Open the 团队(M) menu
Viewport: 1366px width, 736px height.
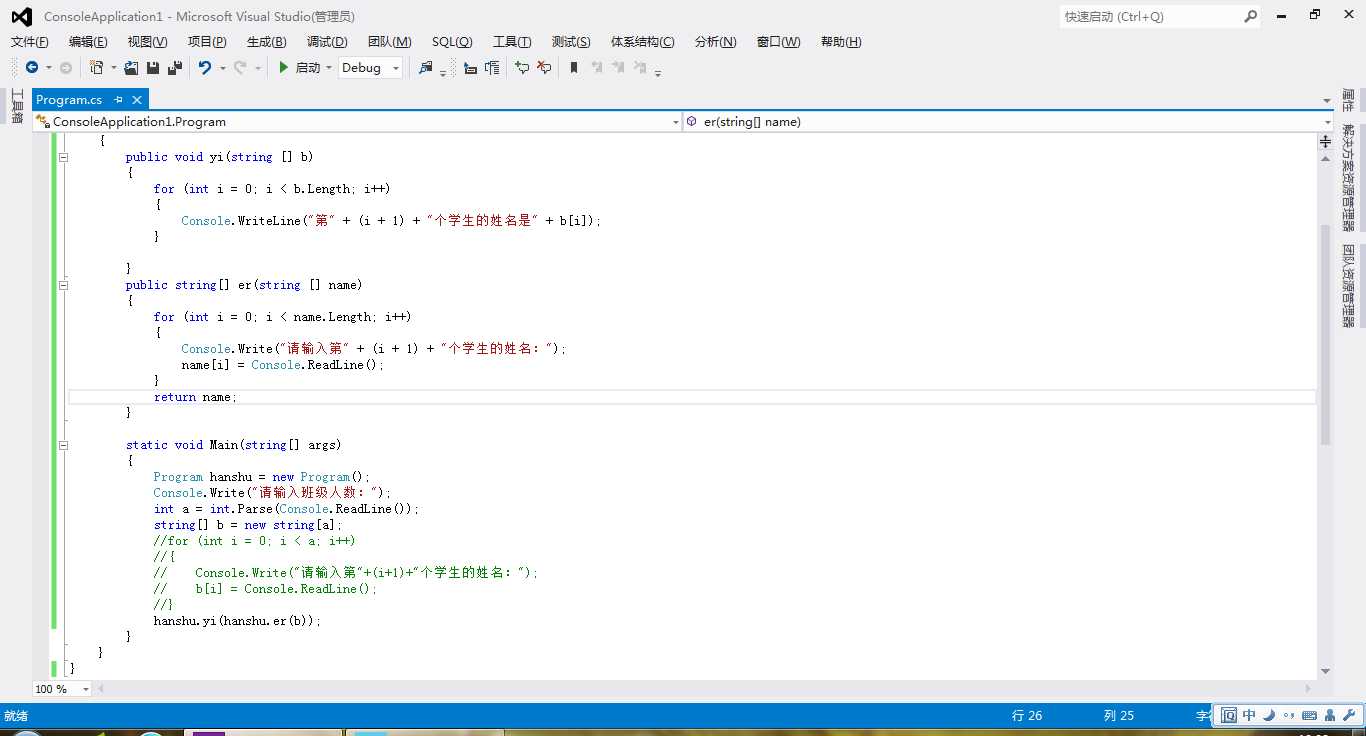click(x=390, y=41)
